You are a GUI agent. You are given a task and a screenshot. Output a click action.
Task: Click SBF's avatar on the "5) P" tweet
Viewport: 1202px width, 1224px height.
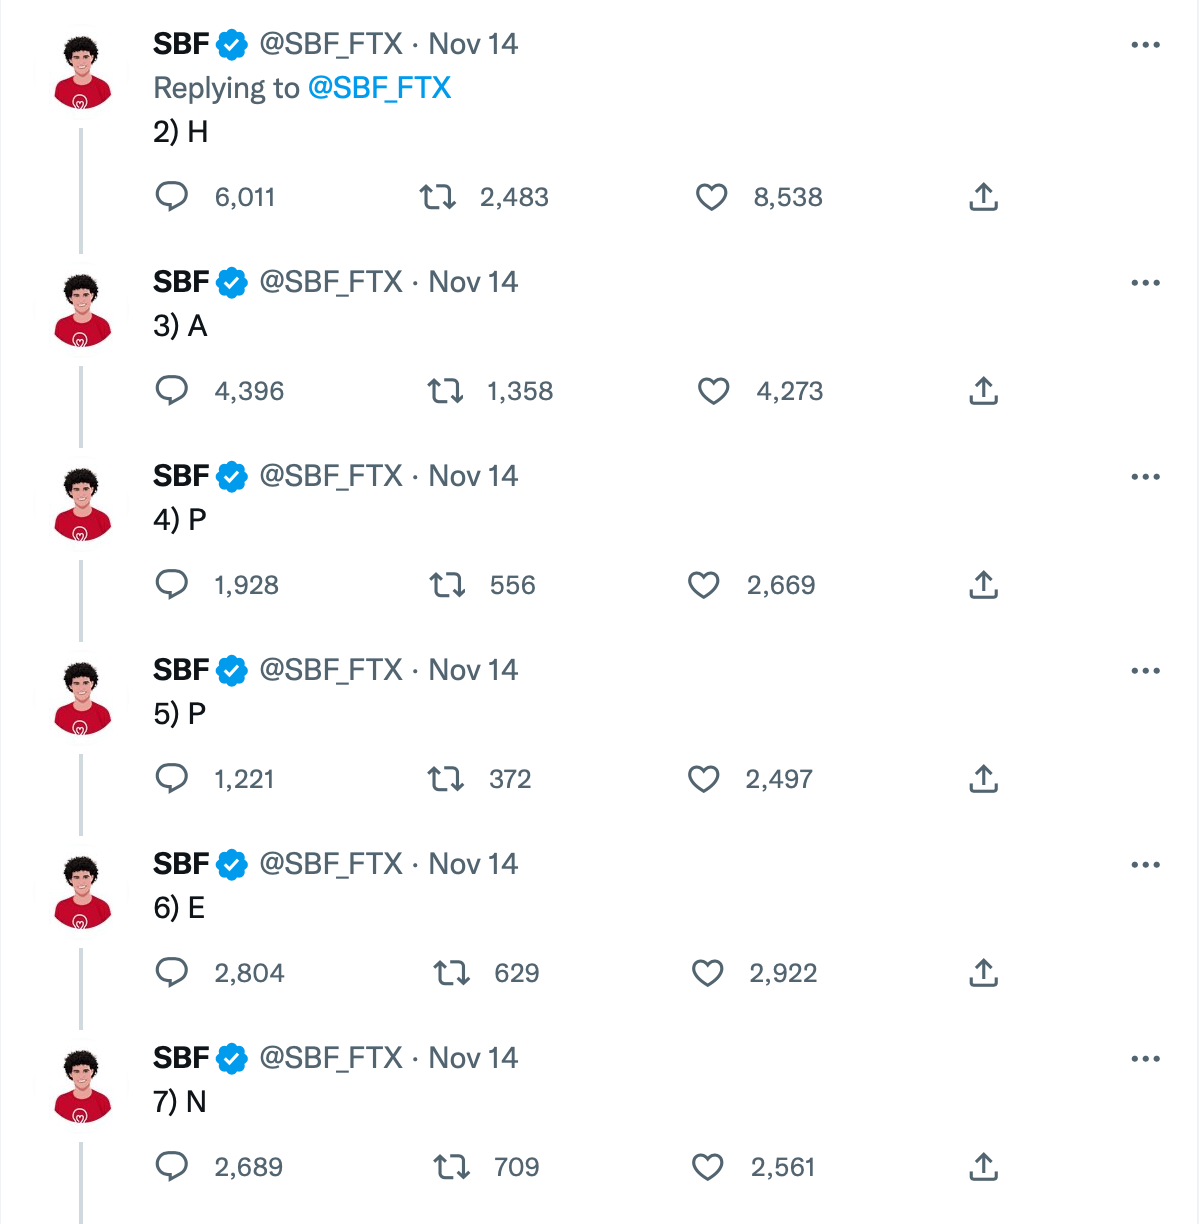pyautogui.click(x=82, y=699)
